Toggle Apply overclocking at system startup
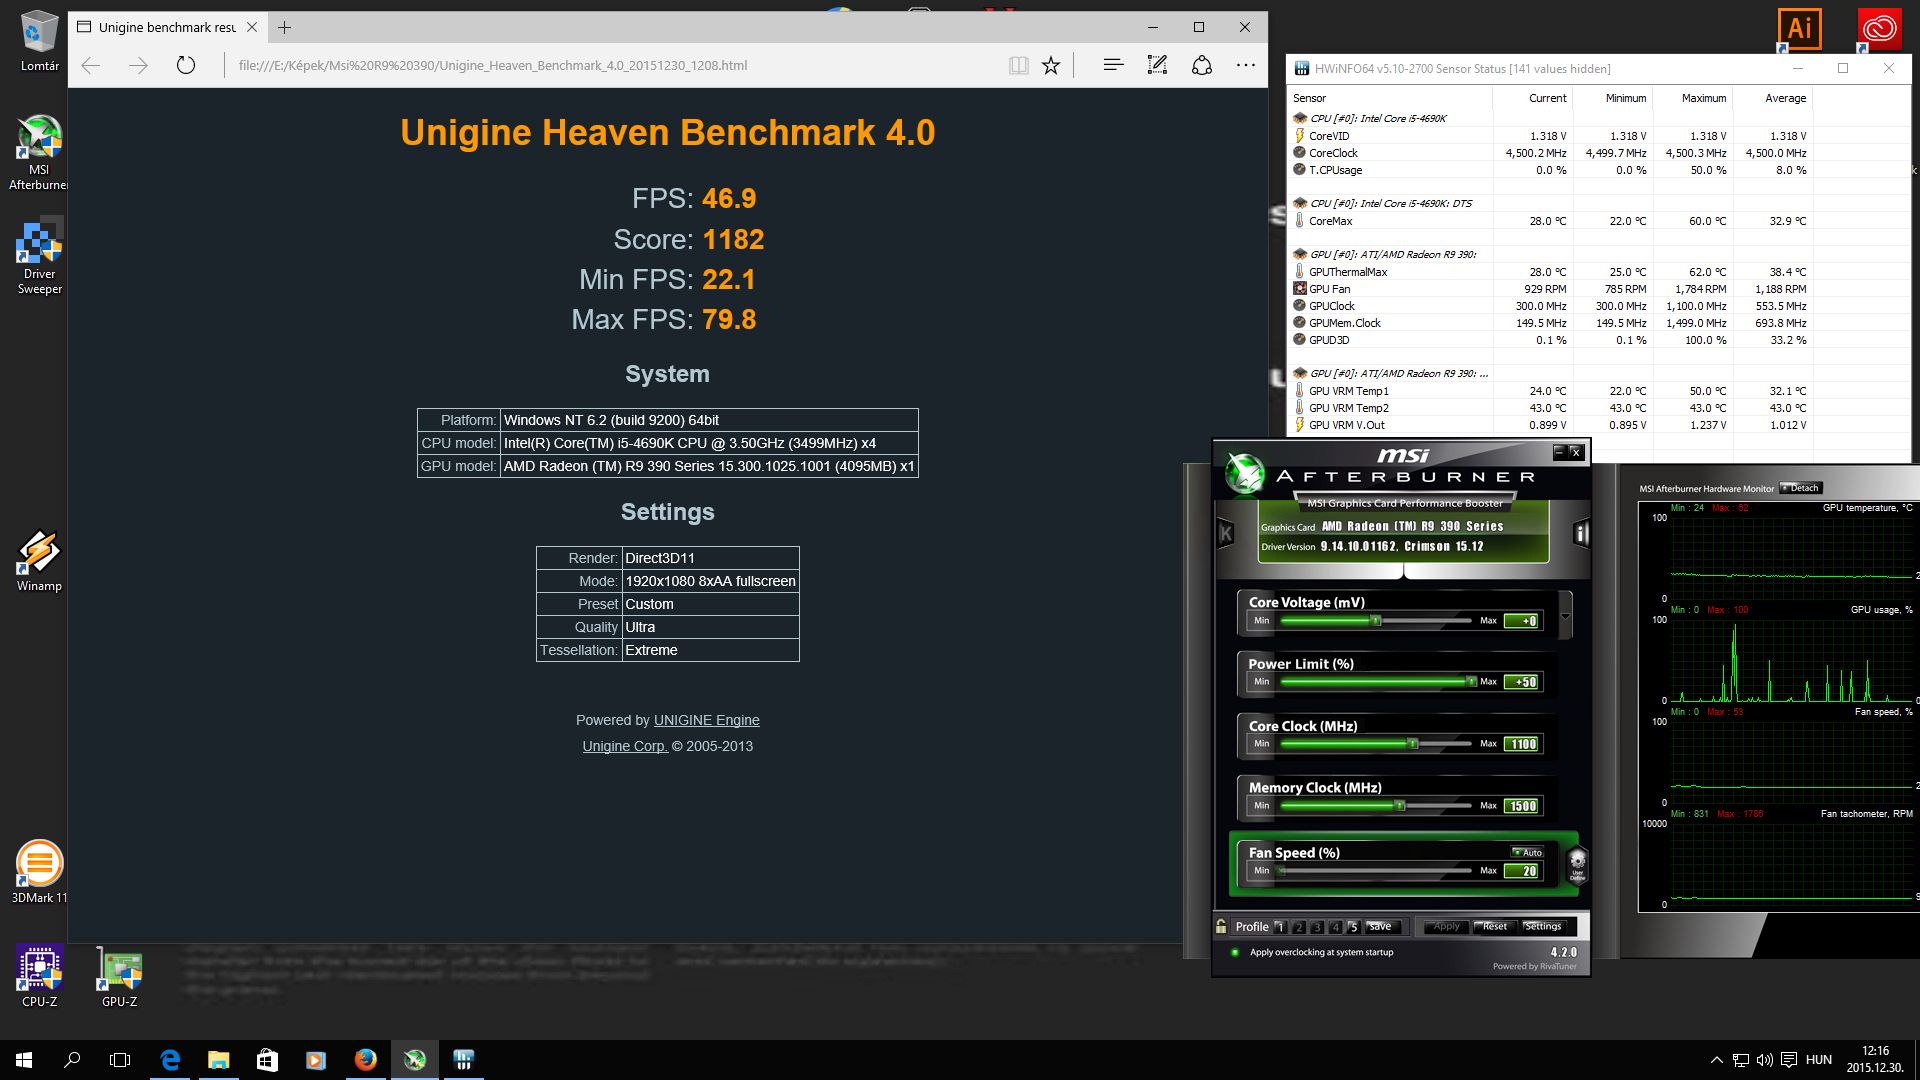The width and height of the screenshot is (1920, 1080). [1235, 952]
